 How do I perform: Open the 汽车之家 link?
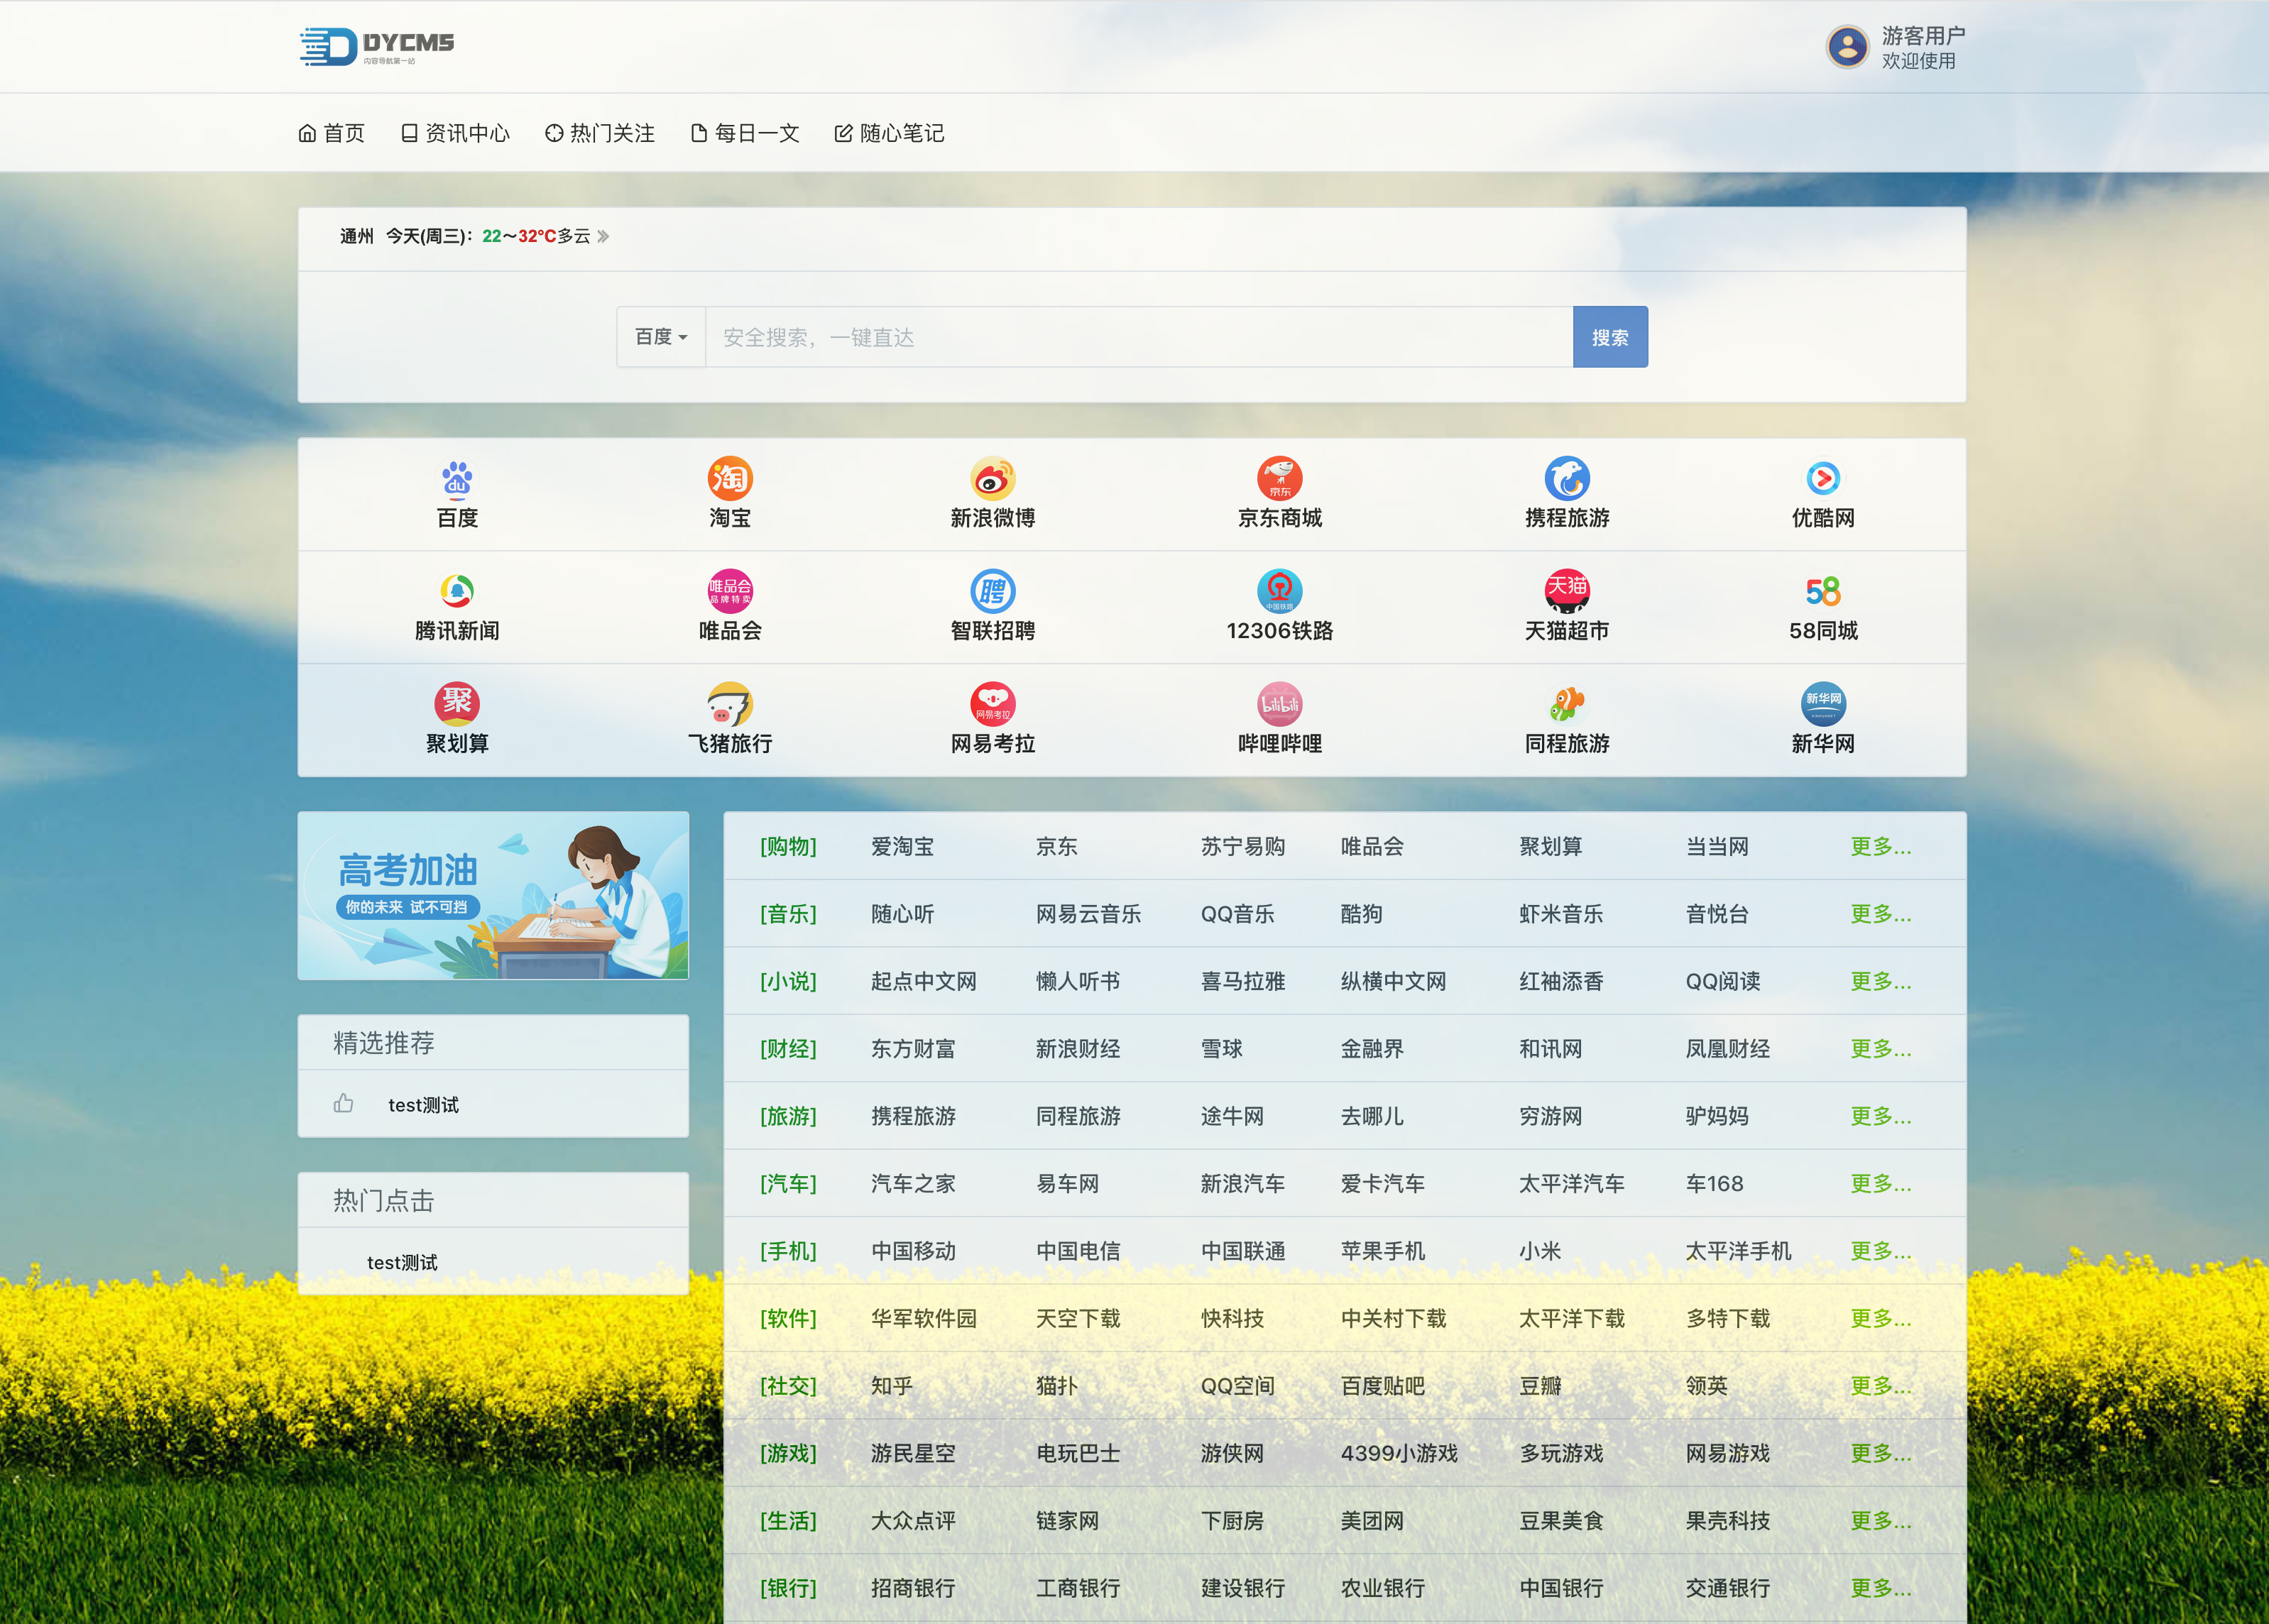912,1184
